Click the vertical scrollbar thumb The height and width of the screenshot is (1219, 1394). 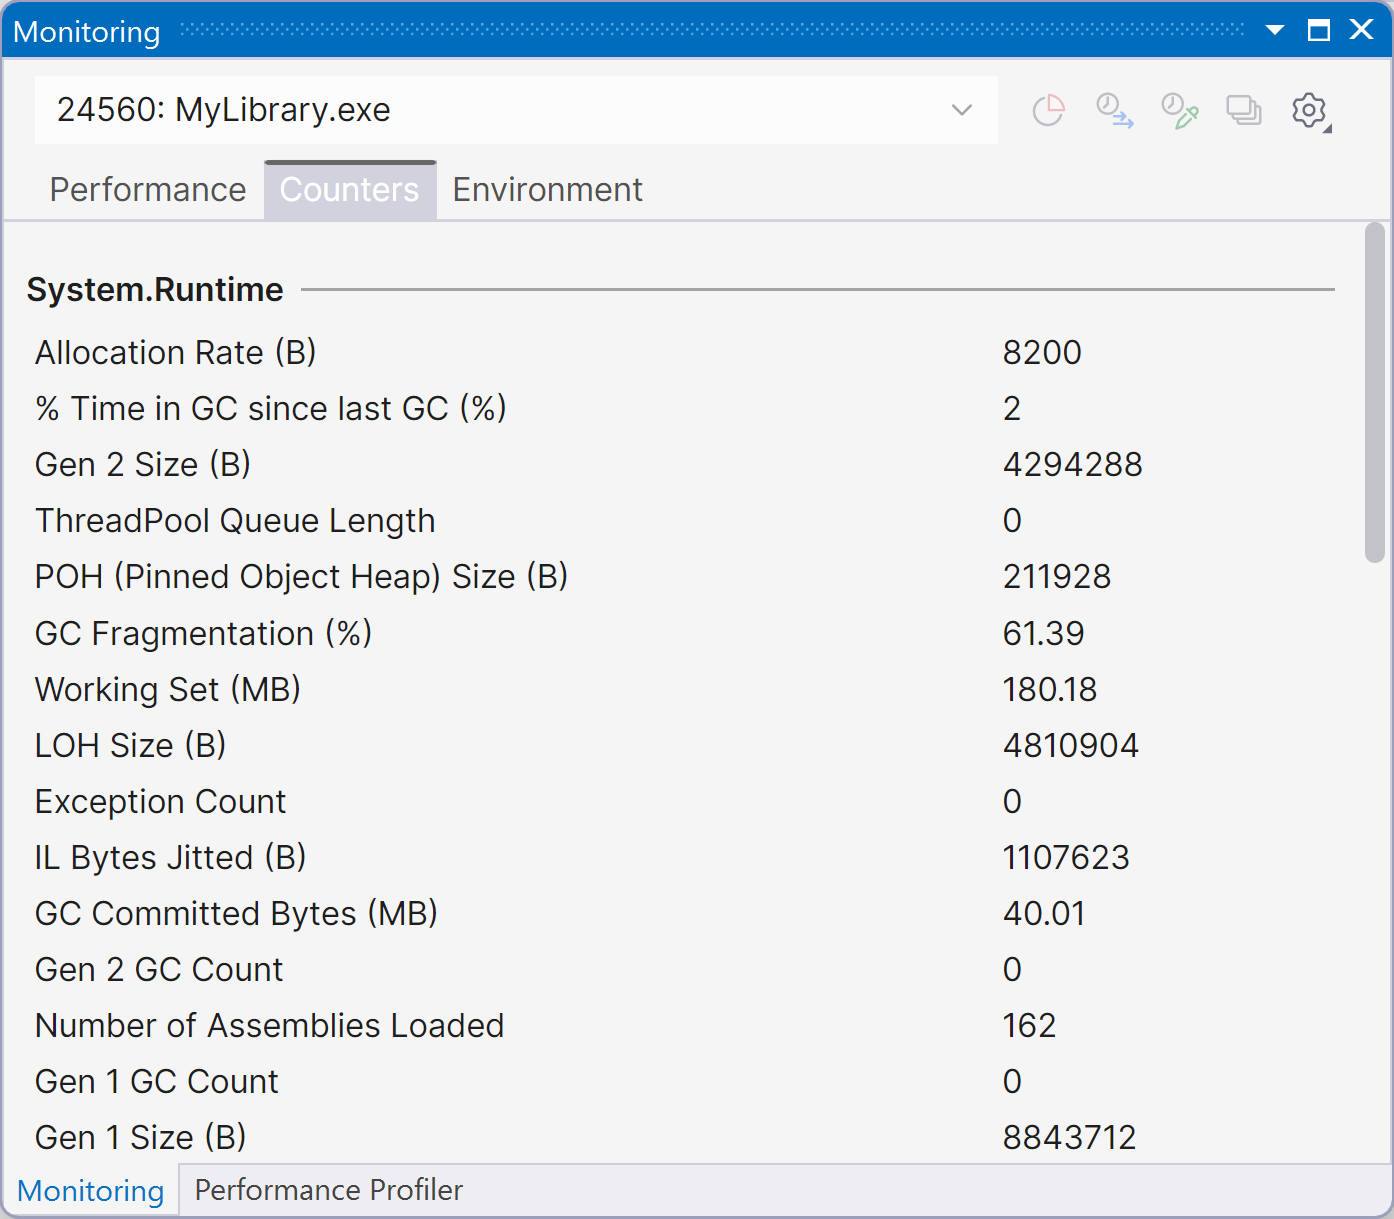point(1375,392)
